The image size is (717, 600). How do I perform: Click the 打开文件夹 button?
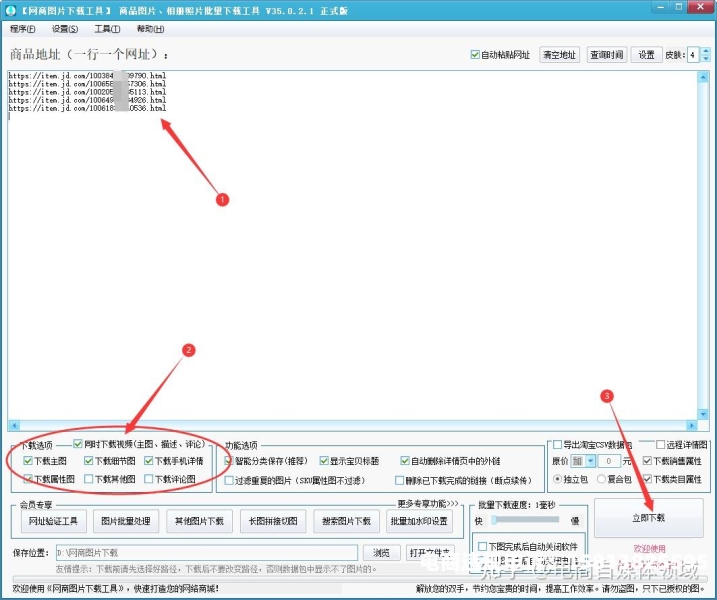click(x=430, y=553)
